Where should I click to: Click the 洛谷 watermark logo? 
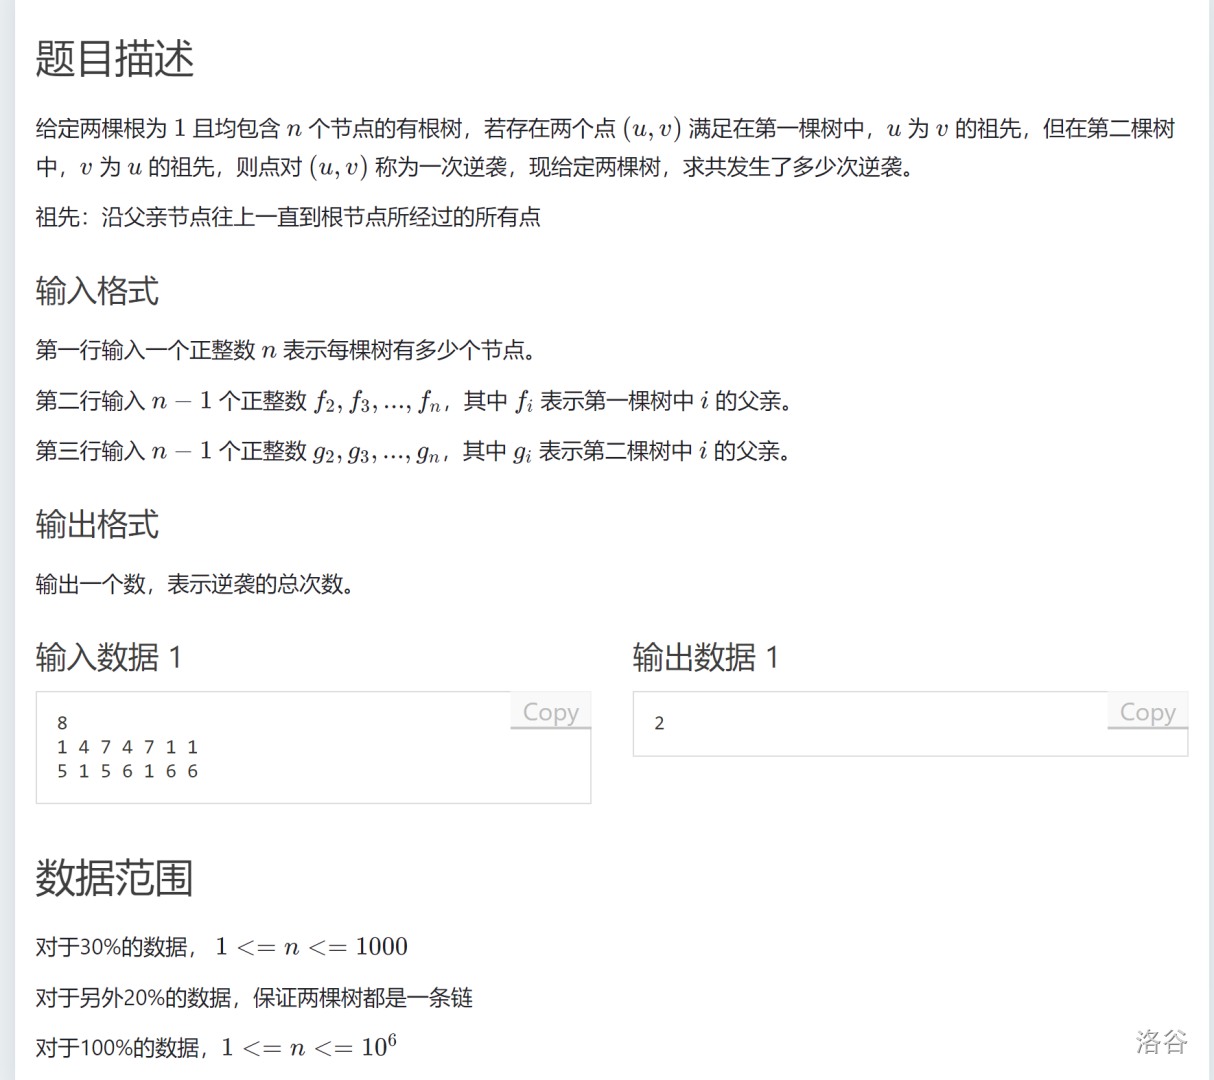coord(1161,1041)
